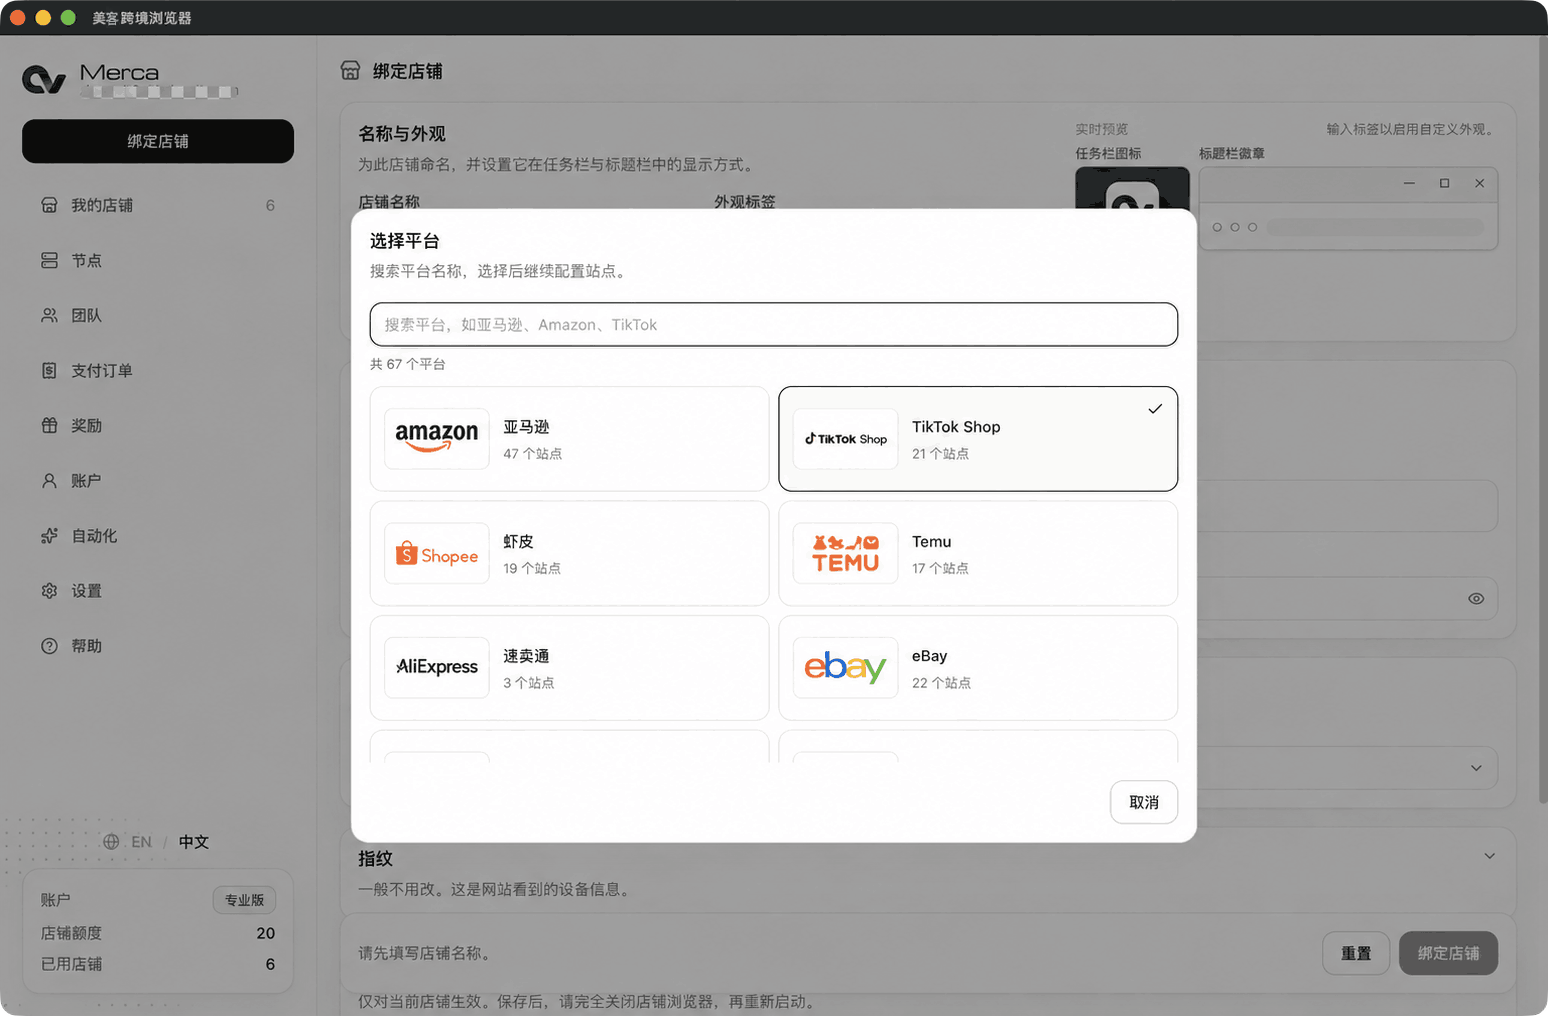
Task: Click the '共 67 个平台' text
Action: 408,364
